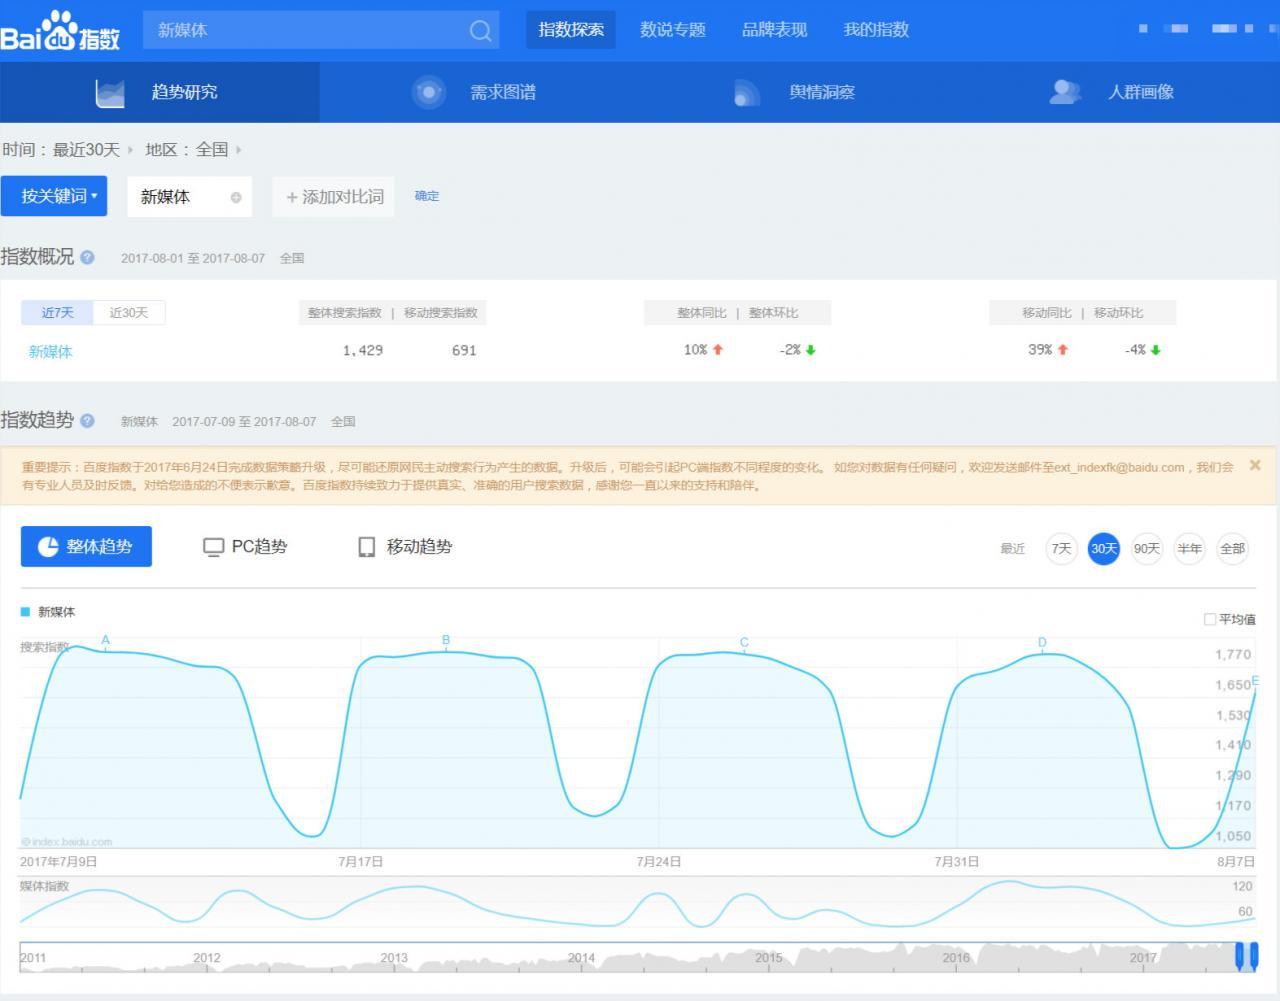Click chart marker A

(x=105, y=641)
